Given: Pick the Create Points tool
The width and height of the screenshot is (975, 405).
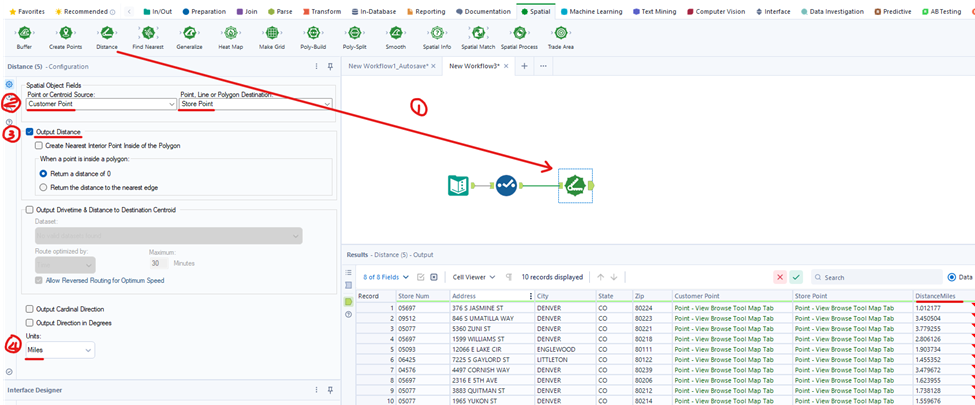Looking at the screenshot, I should pos(65,34).
